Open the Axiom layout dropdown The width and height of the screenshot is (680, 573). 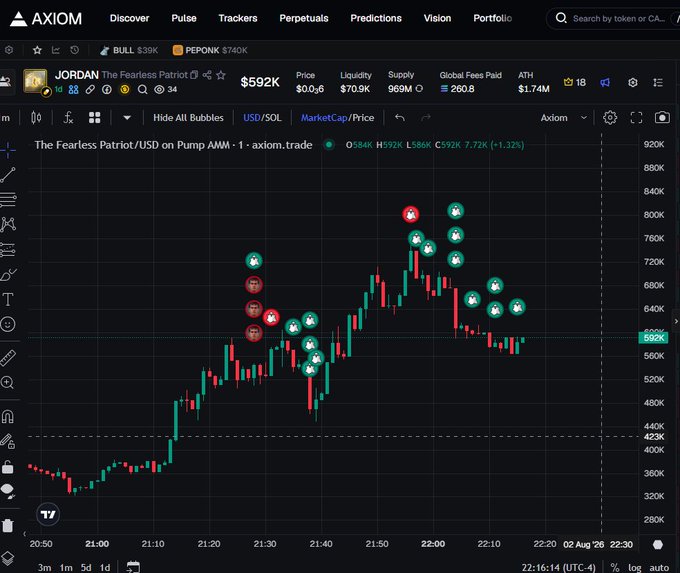click(564, 118)
